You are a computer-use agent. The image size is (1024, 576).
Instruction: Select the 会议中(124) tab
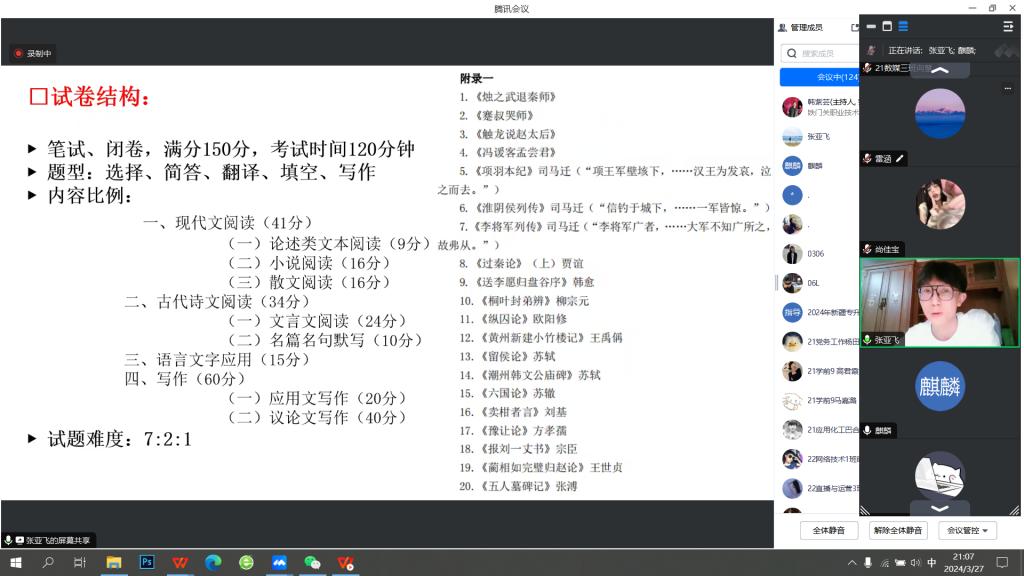[820, 77]
